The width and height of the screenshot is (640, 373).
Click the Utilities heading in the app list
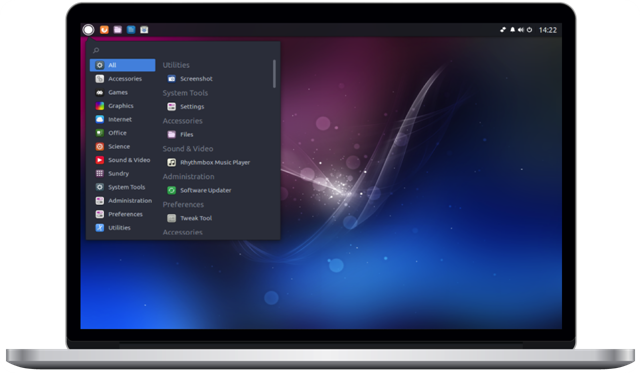click(x=176, y=65)
